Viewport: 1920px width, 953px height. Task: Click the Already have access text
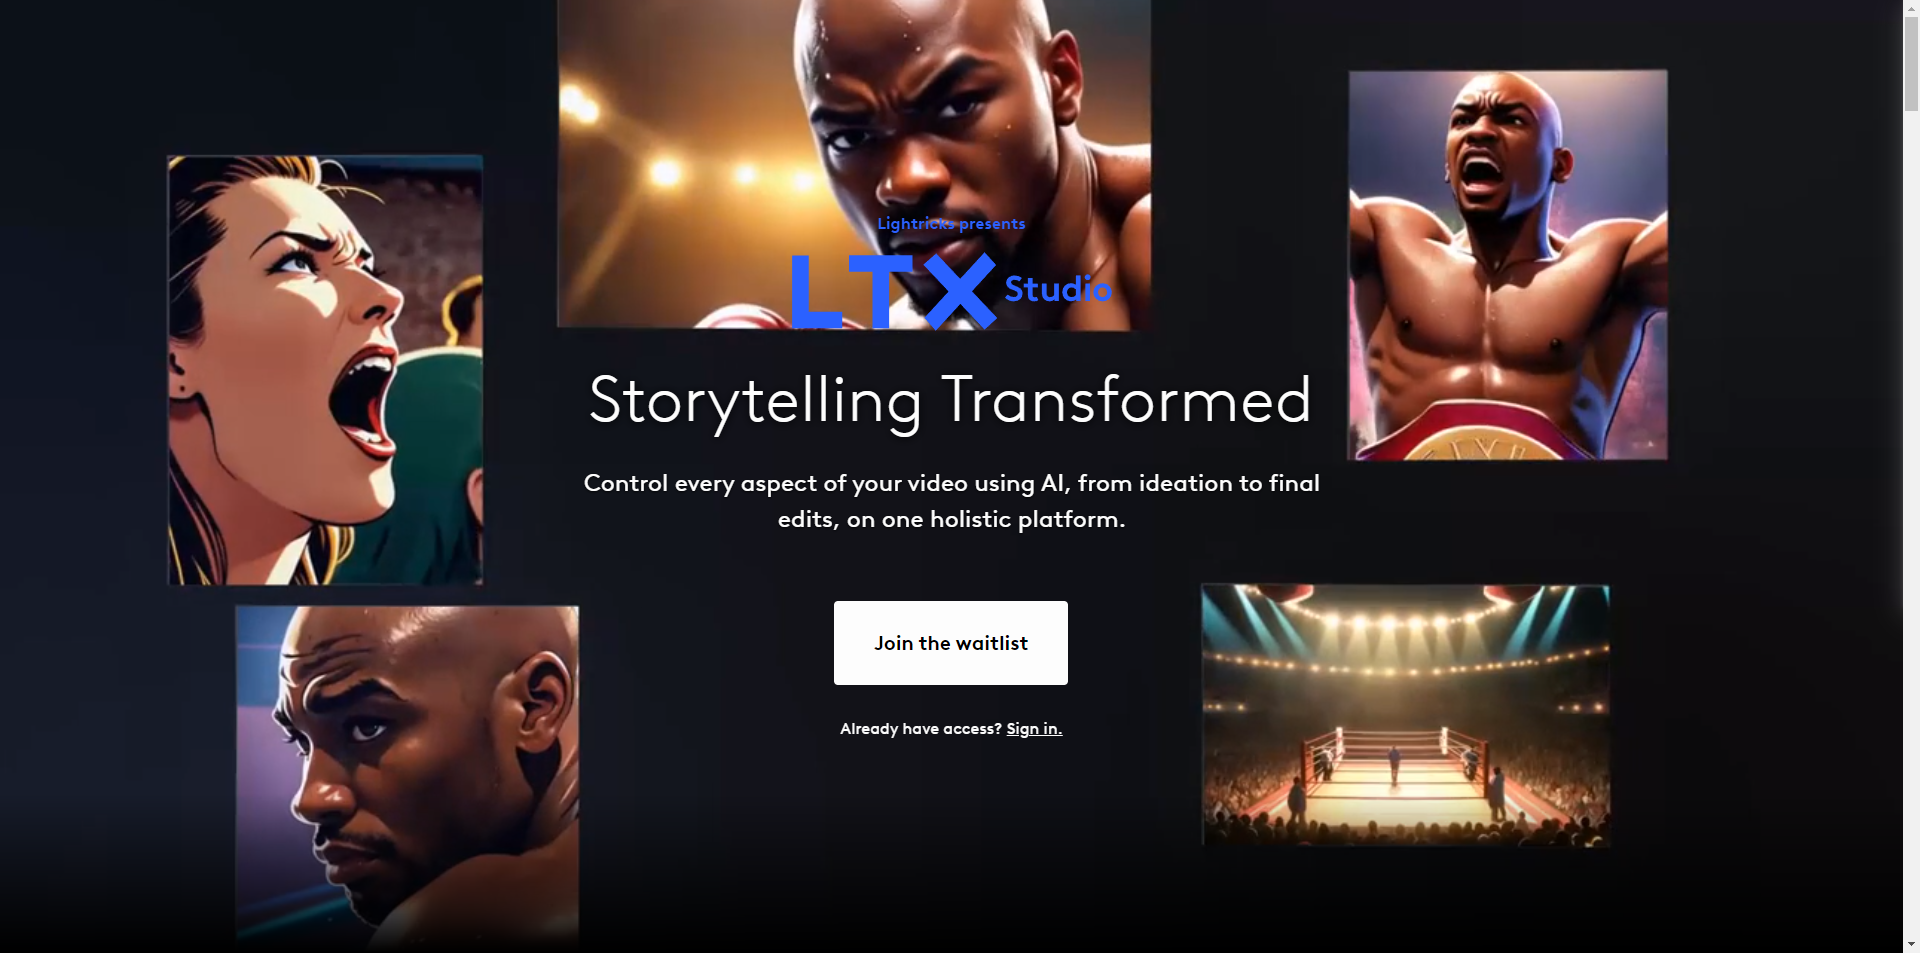[920, 729]
